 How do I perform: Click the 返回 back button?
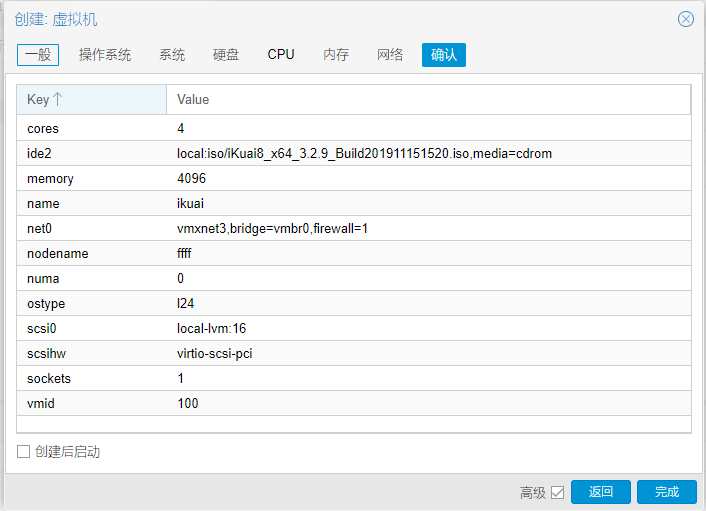click(x=601, y=492)
